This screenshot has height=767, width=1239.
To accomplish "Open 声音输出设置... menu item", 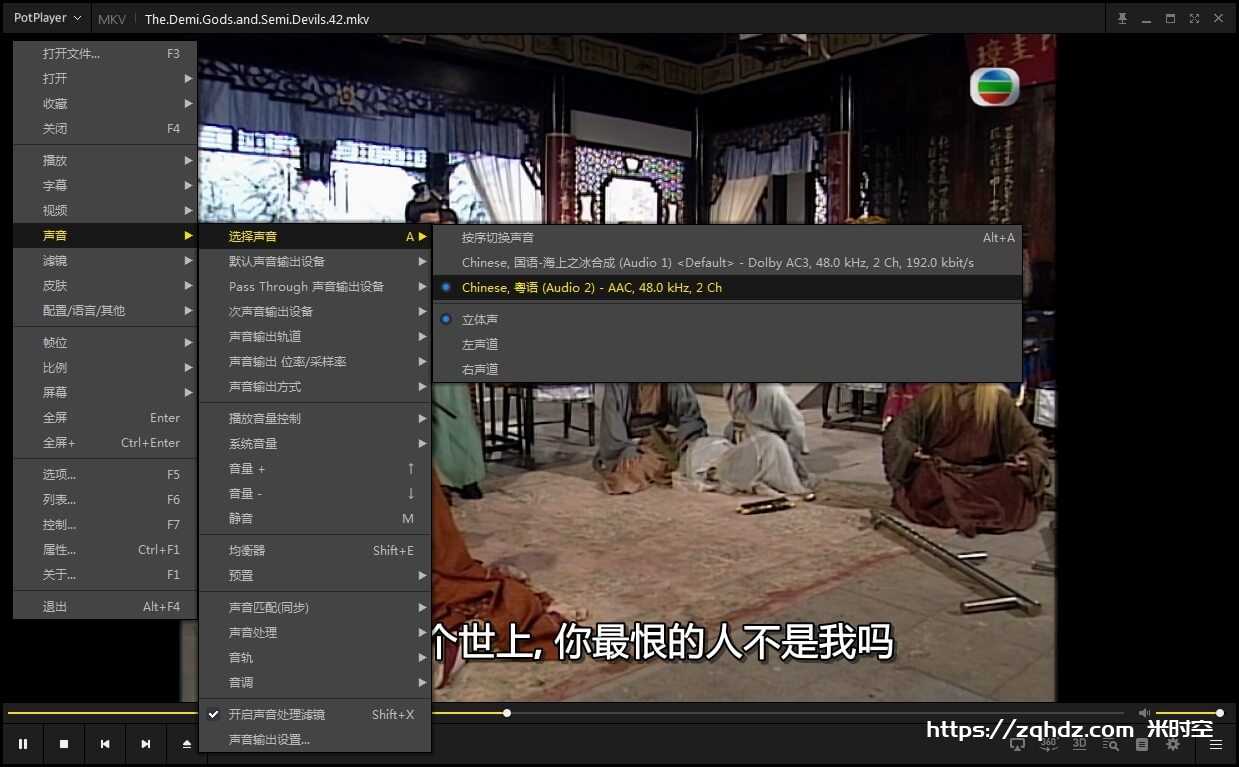I will (x=315, y=739).
